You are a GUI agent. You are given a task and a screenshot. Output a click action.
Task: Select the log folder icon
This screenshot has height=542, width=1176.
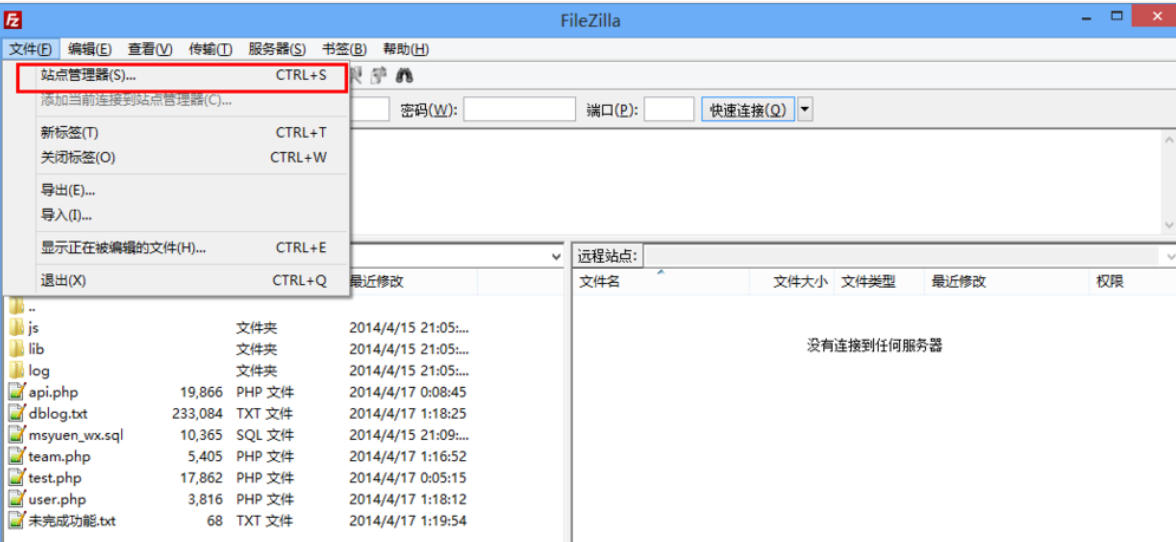[16, 370]
